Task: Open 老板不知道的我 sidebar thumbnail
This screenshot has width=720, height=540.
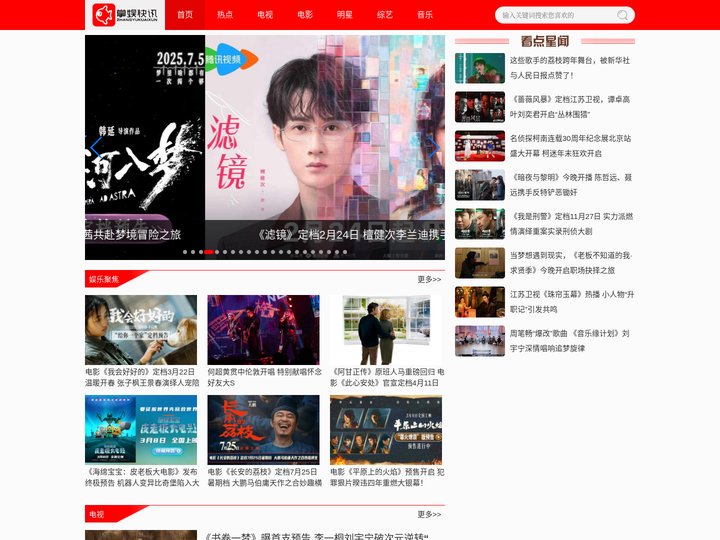Action: (480, 263)
